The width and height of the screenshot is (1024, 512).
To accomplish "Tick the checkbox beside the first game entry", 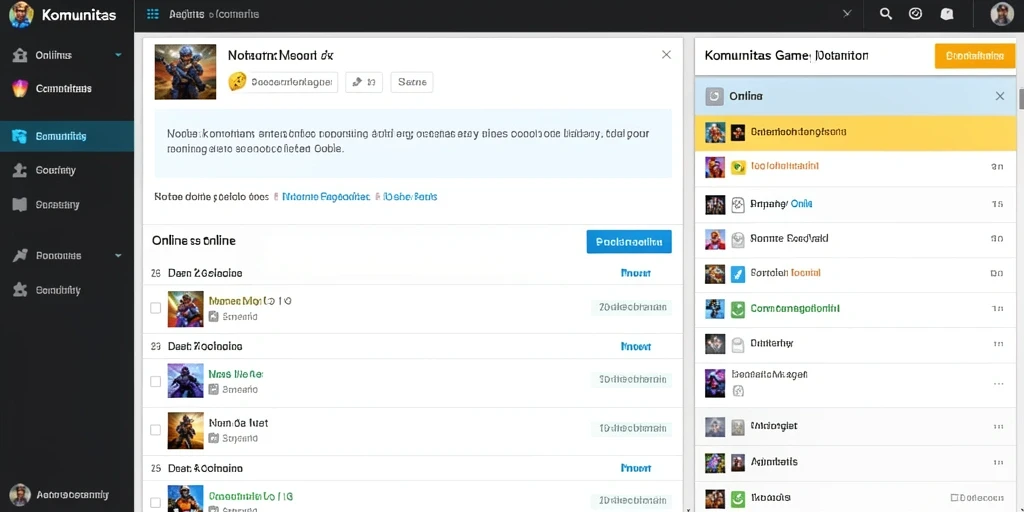I will 155,308.
